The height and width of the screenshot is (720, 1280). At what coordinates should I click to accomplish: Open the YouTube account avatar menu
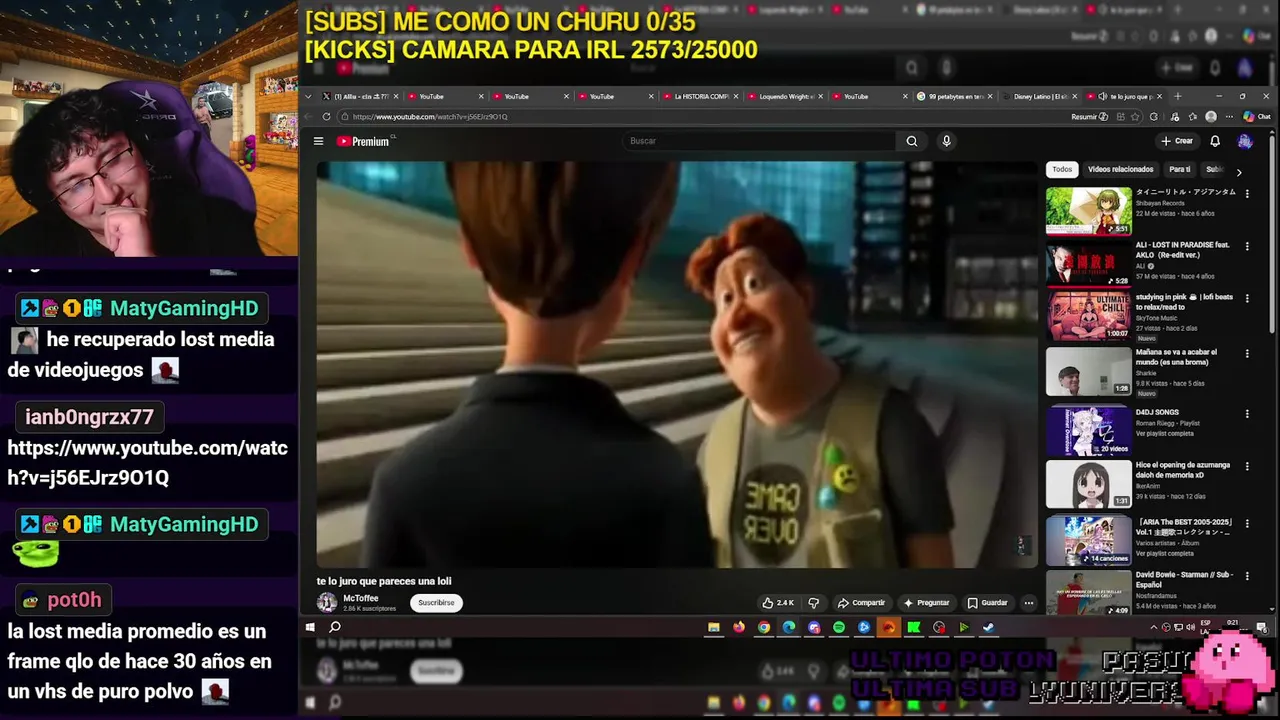(x=1245, y=141)
